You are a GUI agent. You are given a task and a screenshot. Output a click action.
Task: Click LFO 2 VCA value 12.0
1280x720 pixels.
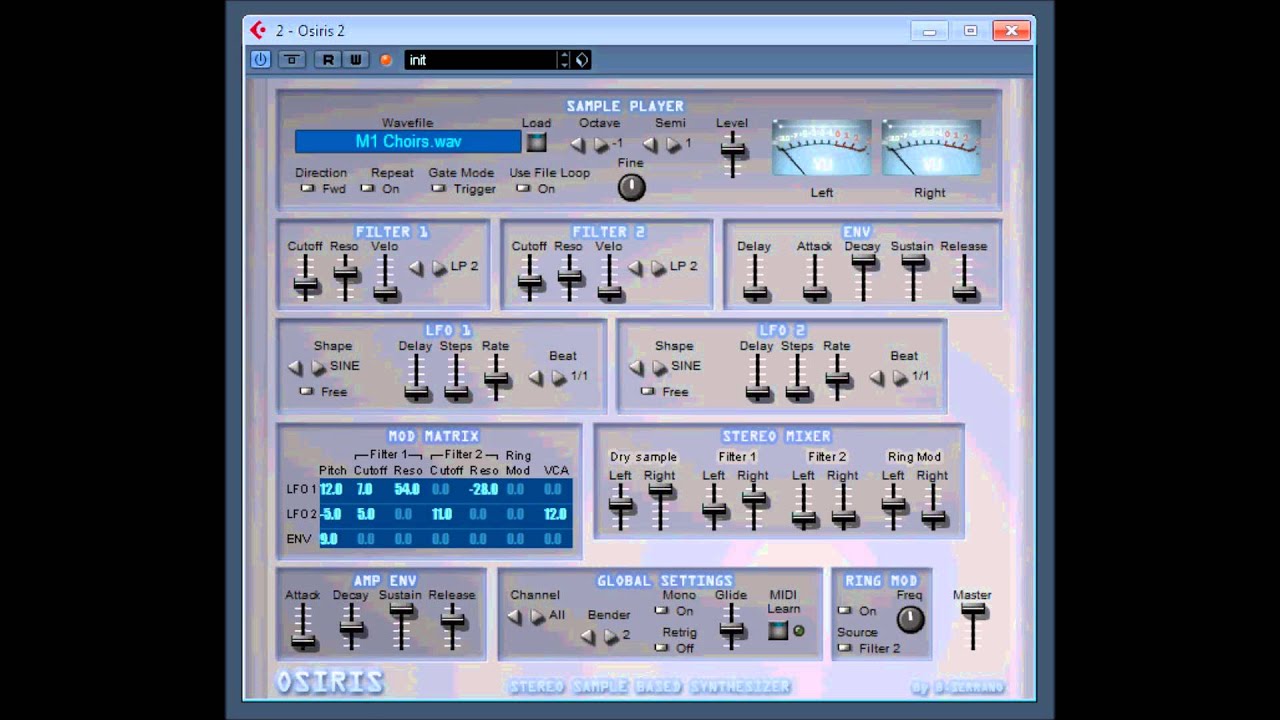pos(555,514)
